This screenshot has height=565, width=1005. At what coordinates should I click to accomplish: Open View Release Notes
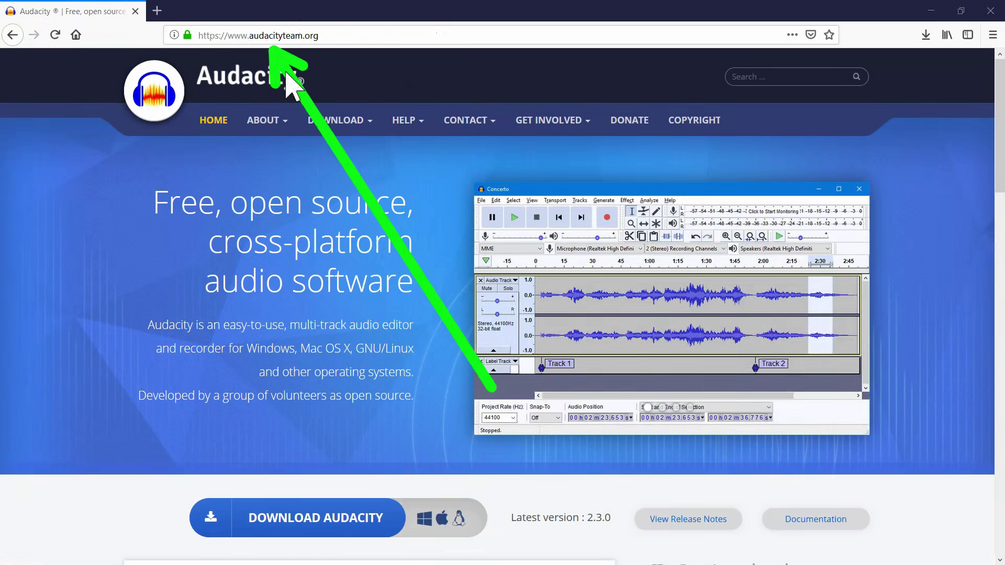click(688, 519)
